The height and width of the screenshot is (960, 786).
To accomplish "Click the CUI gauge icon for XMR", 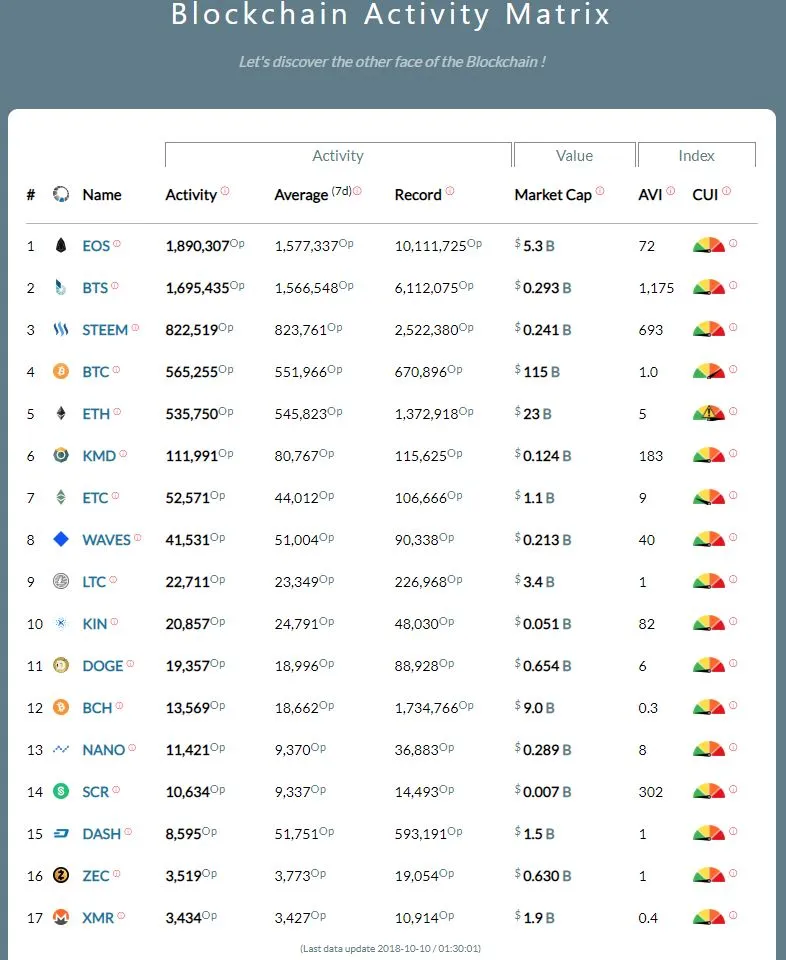I will [x=708, y=917].
